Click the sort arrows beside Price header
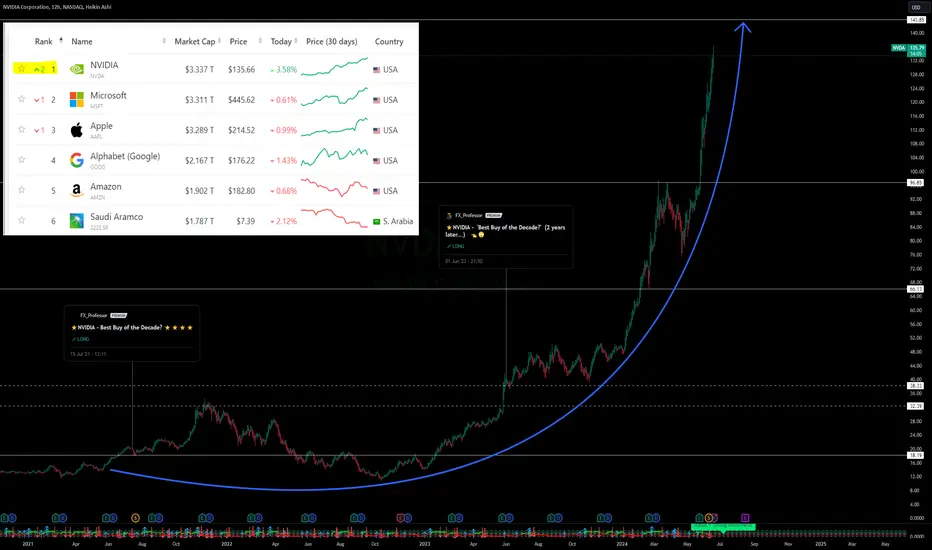932x550 pixels. pyautogui.click(x=260, y=41)
